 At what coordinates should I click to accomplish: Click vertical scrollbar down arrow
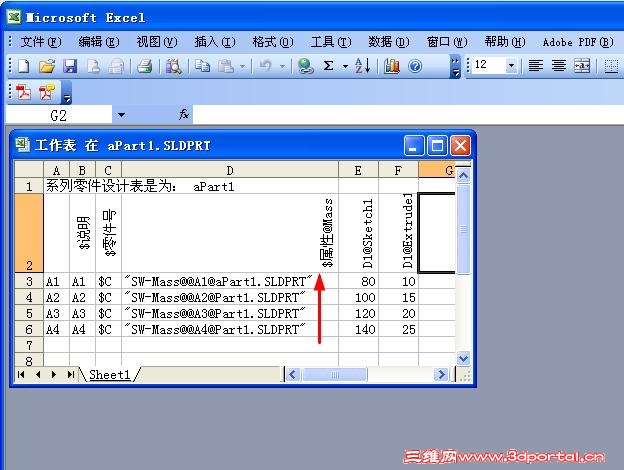(464, 359)
